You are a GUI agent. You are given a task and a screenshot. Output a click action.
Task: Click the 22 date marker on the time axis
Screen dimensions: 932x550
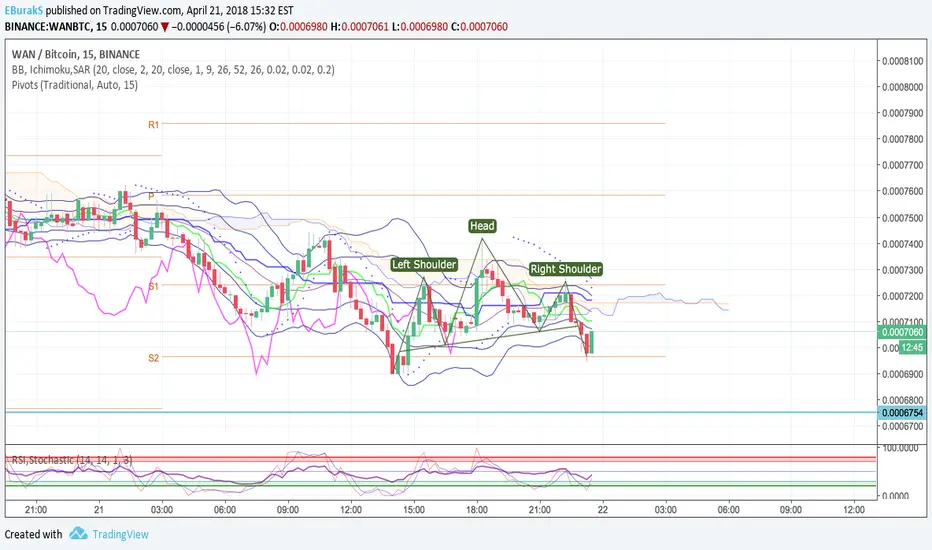603,510
